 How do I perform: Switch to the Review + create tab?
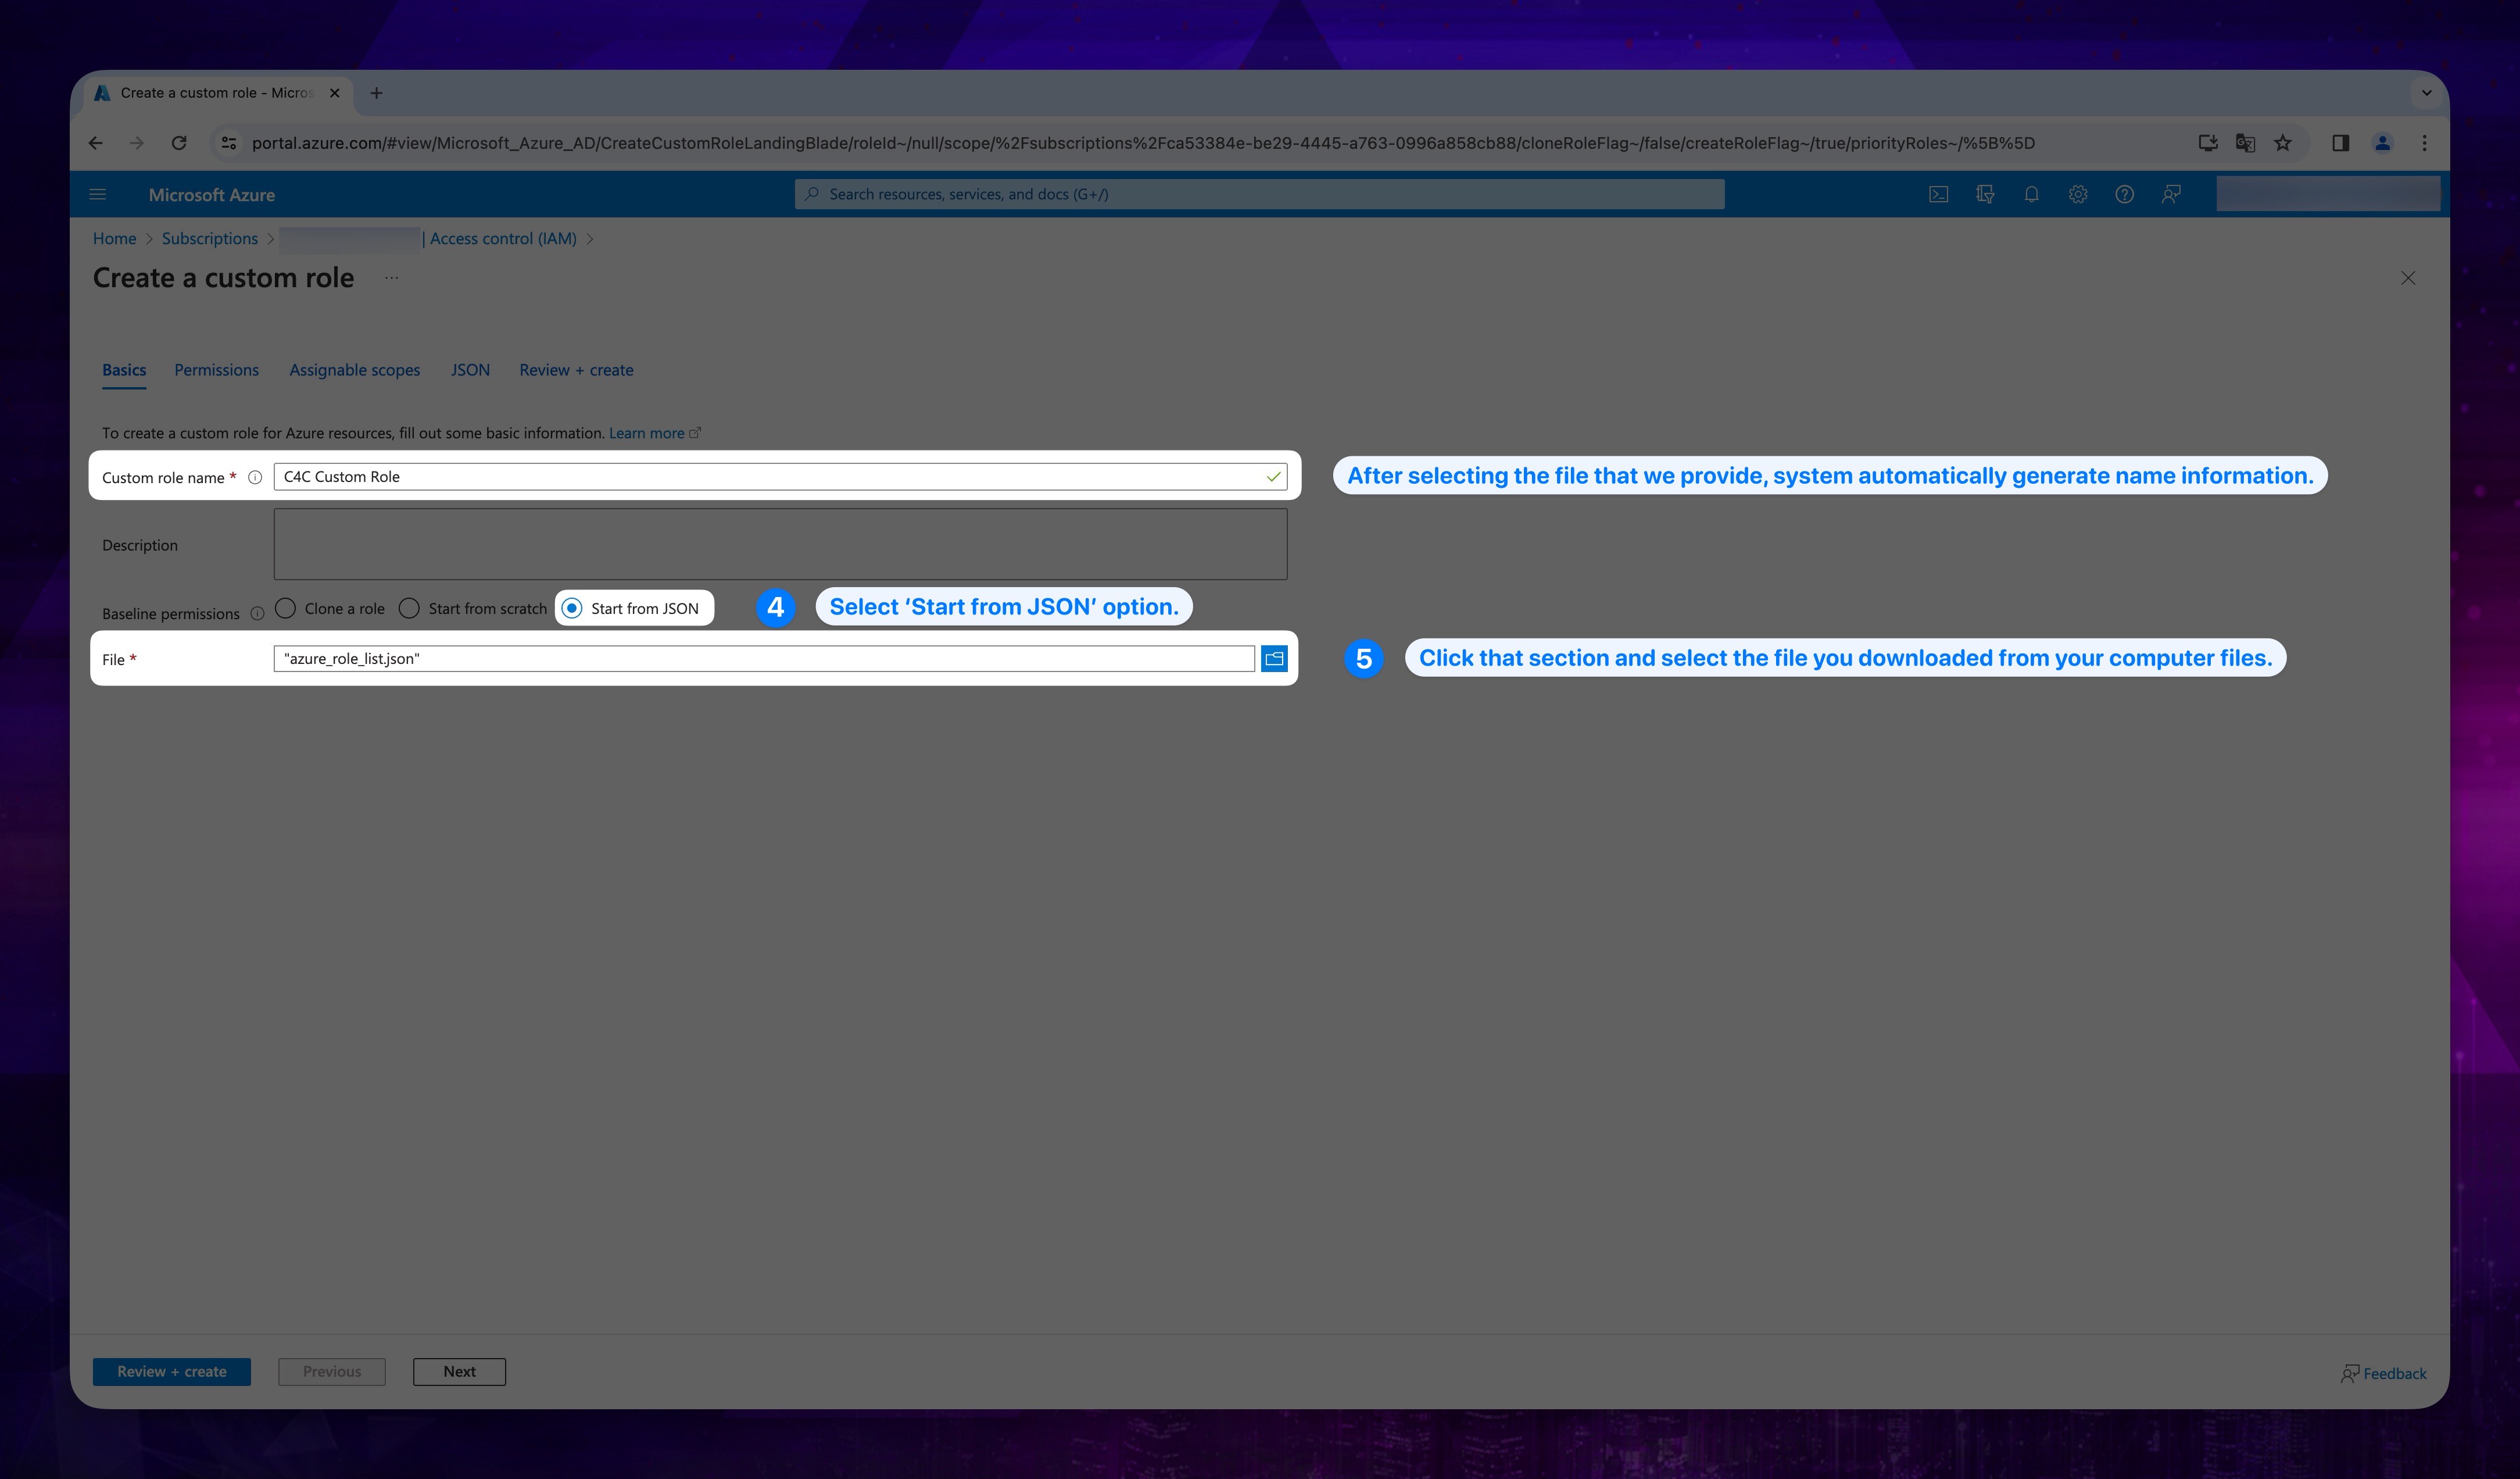[576, 370]
